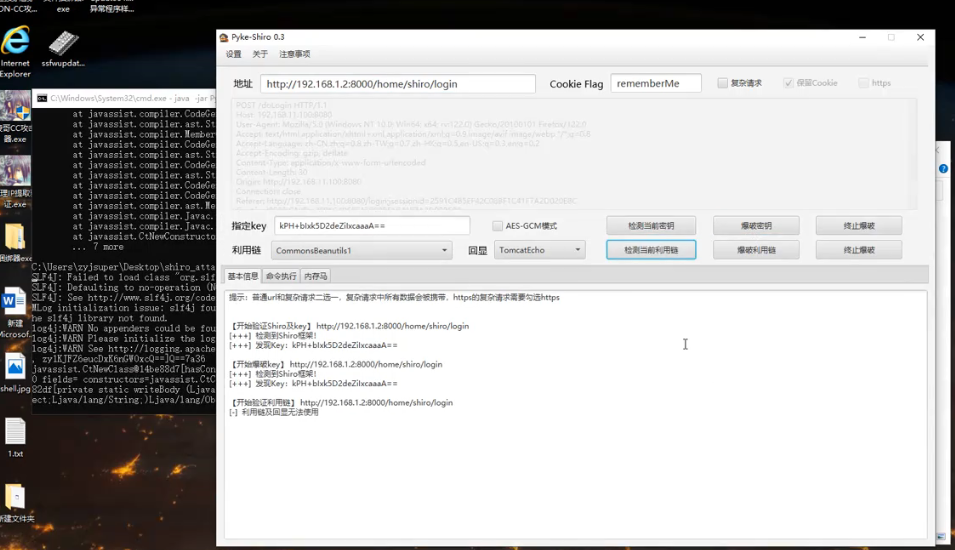Click the '【开始验证利用链】' log line

(x=341, y=403)
